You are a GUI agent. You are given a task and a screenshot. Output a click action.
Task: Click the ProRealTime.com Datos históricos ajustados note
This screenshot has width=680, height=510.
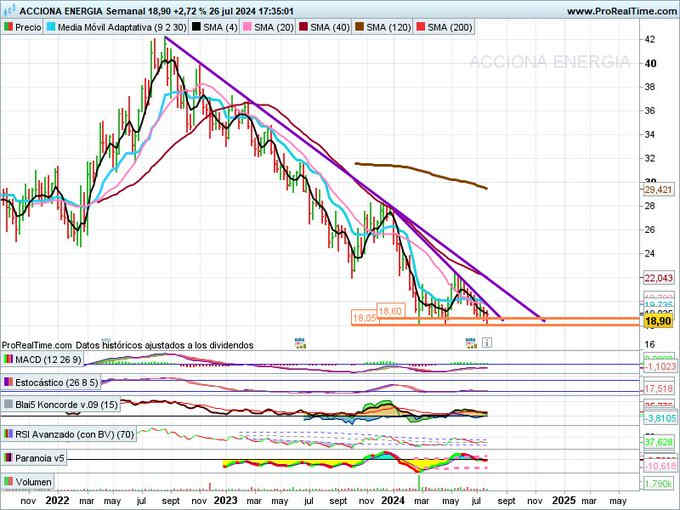coord(128,345)
